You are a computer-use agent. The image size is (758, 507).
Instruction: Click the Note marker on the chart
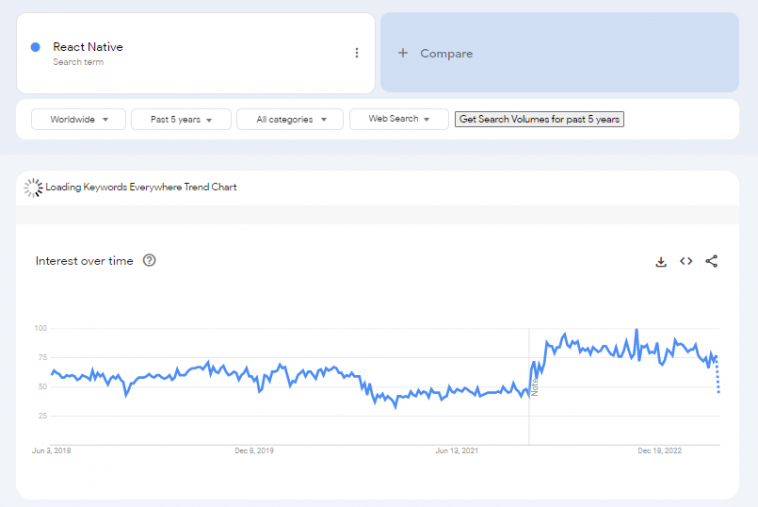[x=535, y=386]
